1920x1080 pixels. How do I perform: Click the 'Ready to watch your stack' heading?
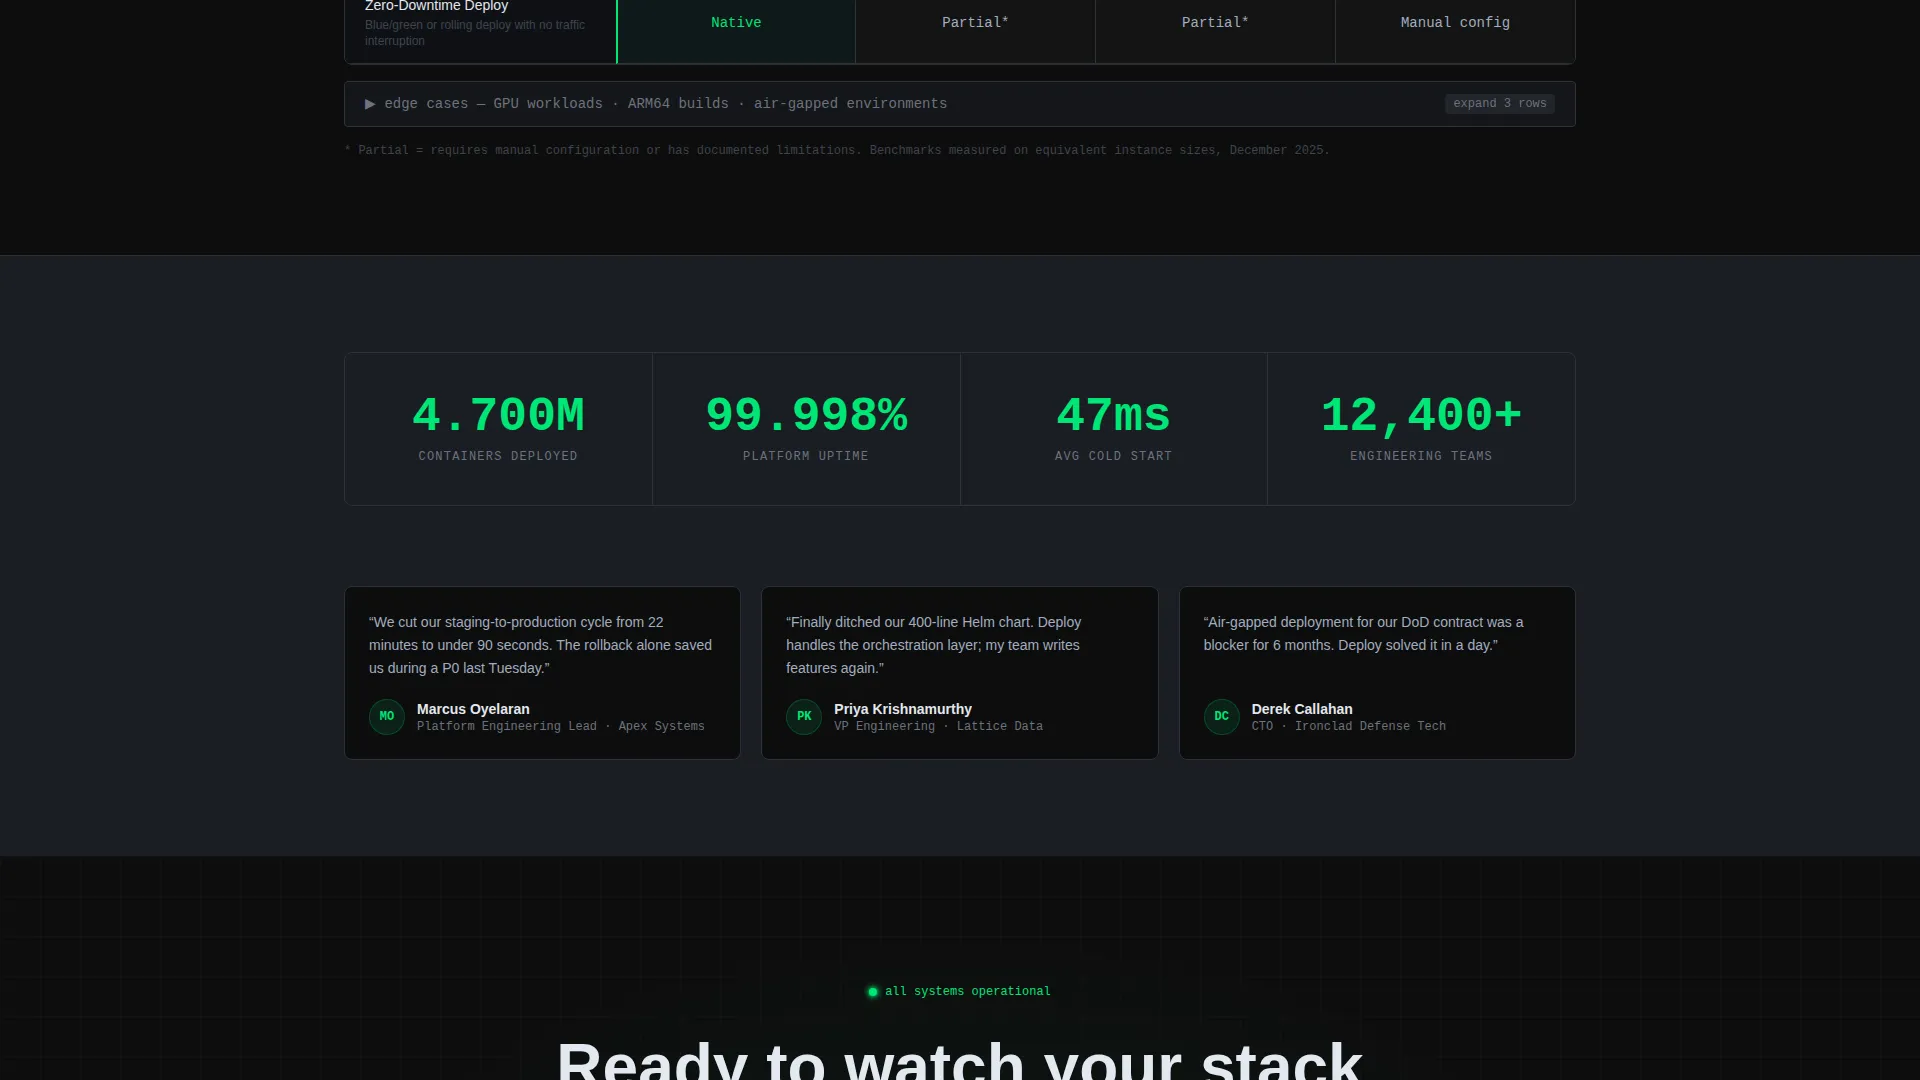[960, 1060]
